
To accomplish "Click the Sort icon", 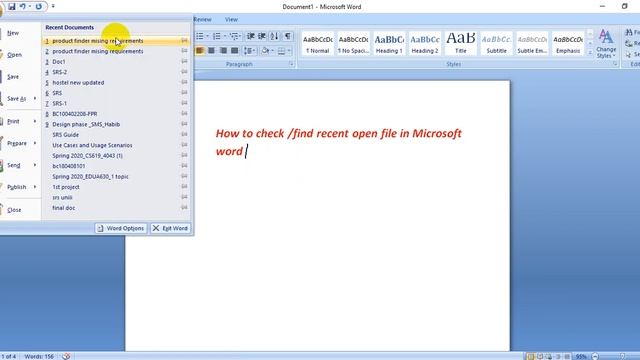I will click(274, 36).
